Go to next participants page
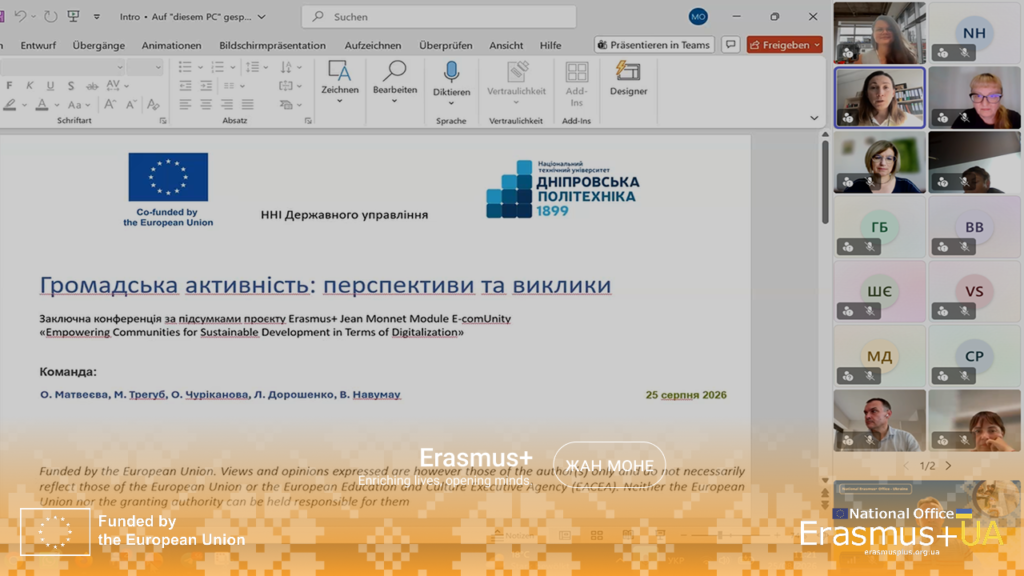The image size is (1024, 576). click(948, 466)
